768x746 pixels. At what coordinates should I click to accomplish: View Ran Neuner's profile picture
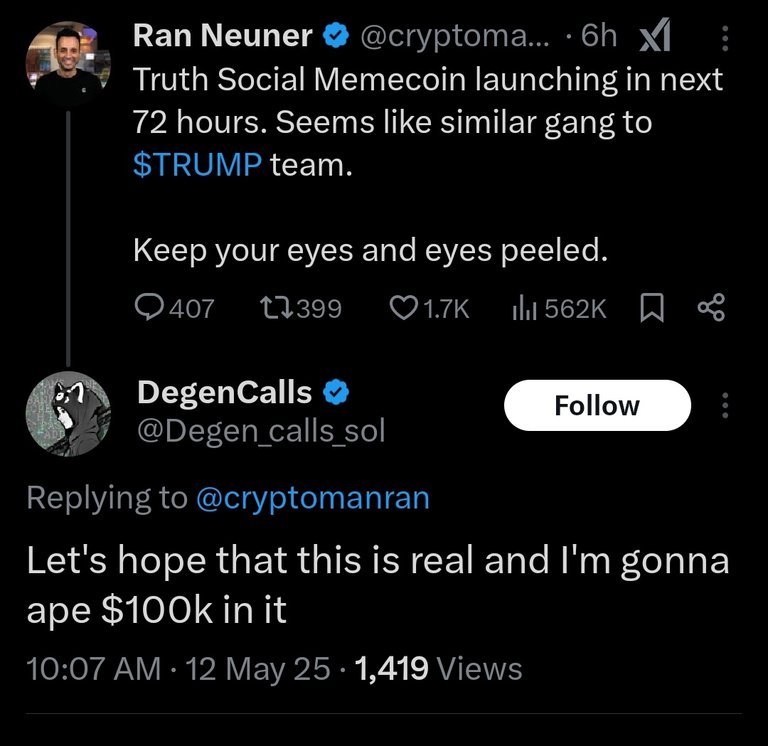(68, 63)
